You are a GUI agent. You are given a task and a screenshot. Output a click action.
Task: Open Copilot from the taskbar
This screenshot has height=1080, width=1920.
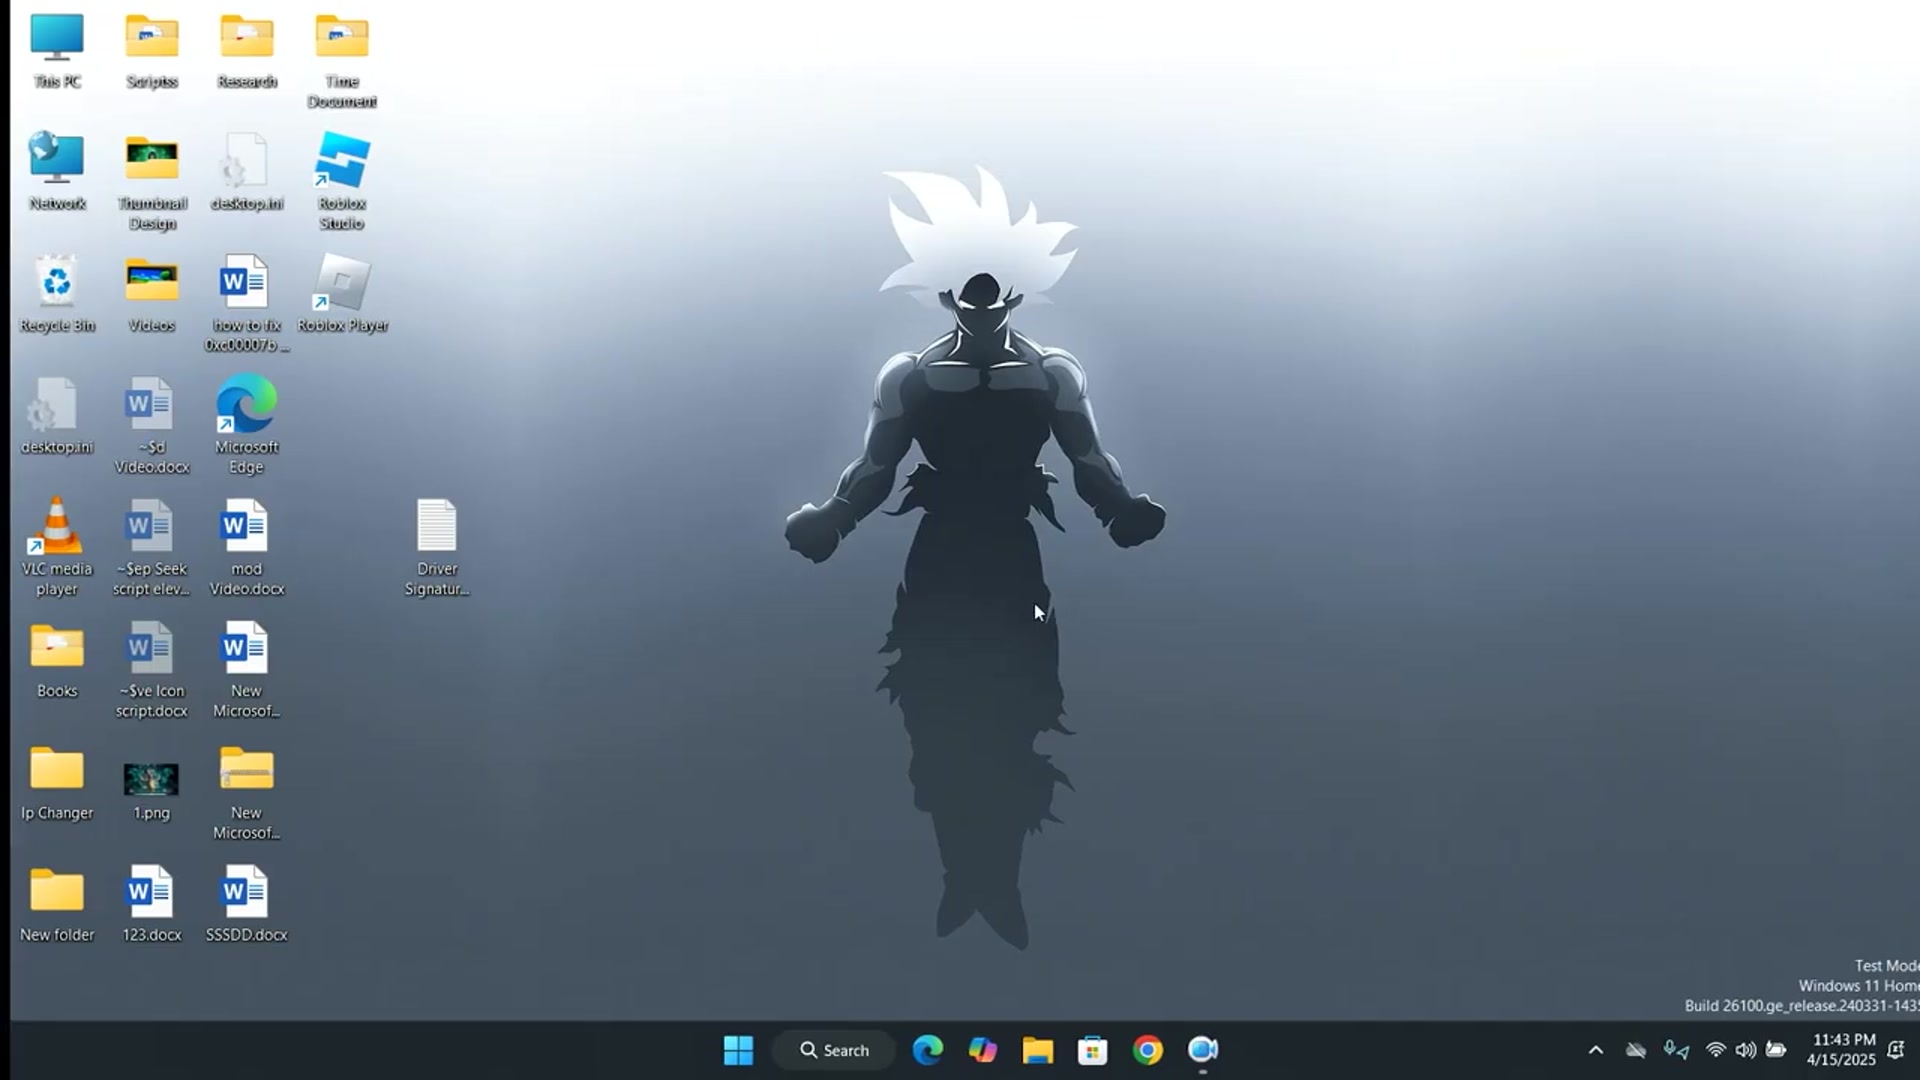[983, 1050]
